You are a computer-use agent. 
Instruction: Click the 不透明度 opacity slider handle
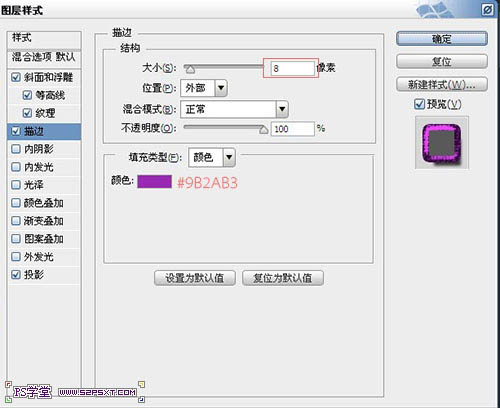pos(264,130)
